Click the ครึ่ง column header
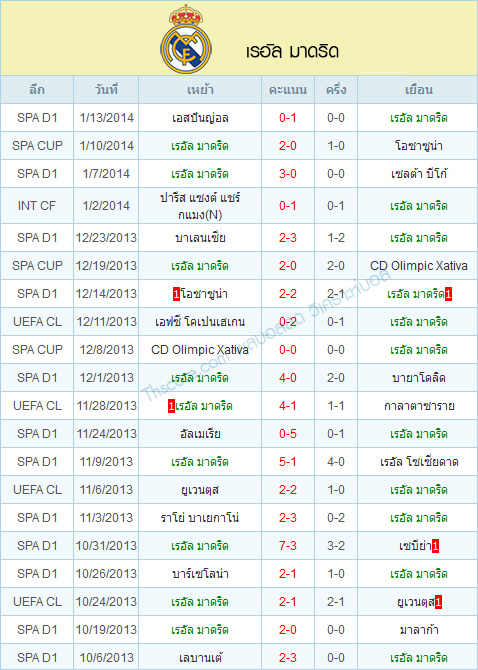 336,90
